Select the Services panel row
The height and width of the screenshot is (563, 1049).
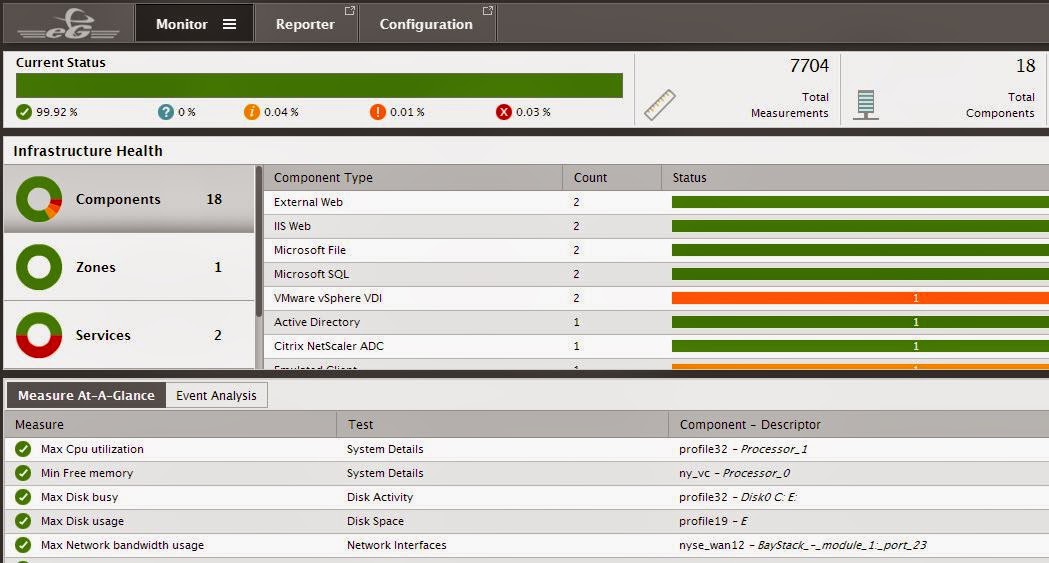point(129,335)
